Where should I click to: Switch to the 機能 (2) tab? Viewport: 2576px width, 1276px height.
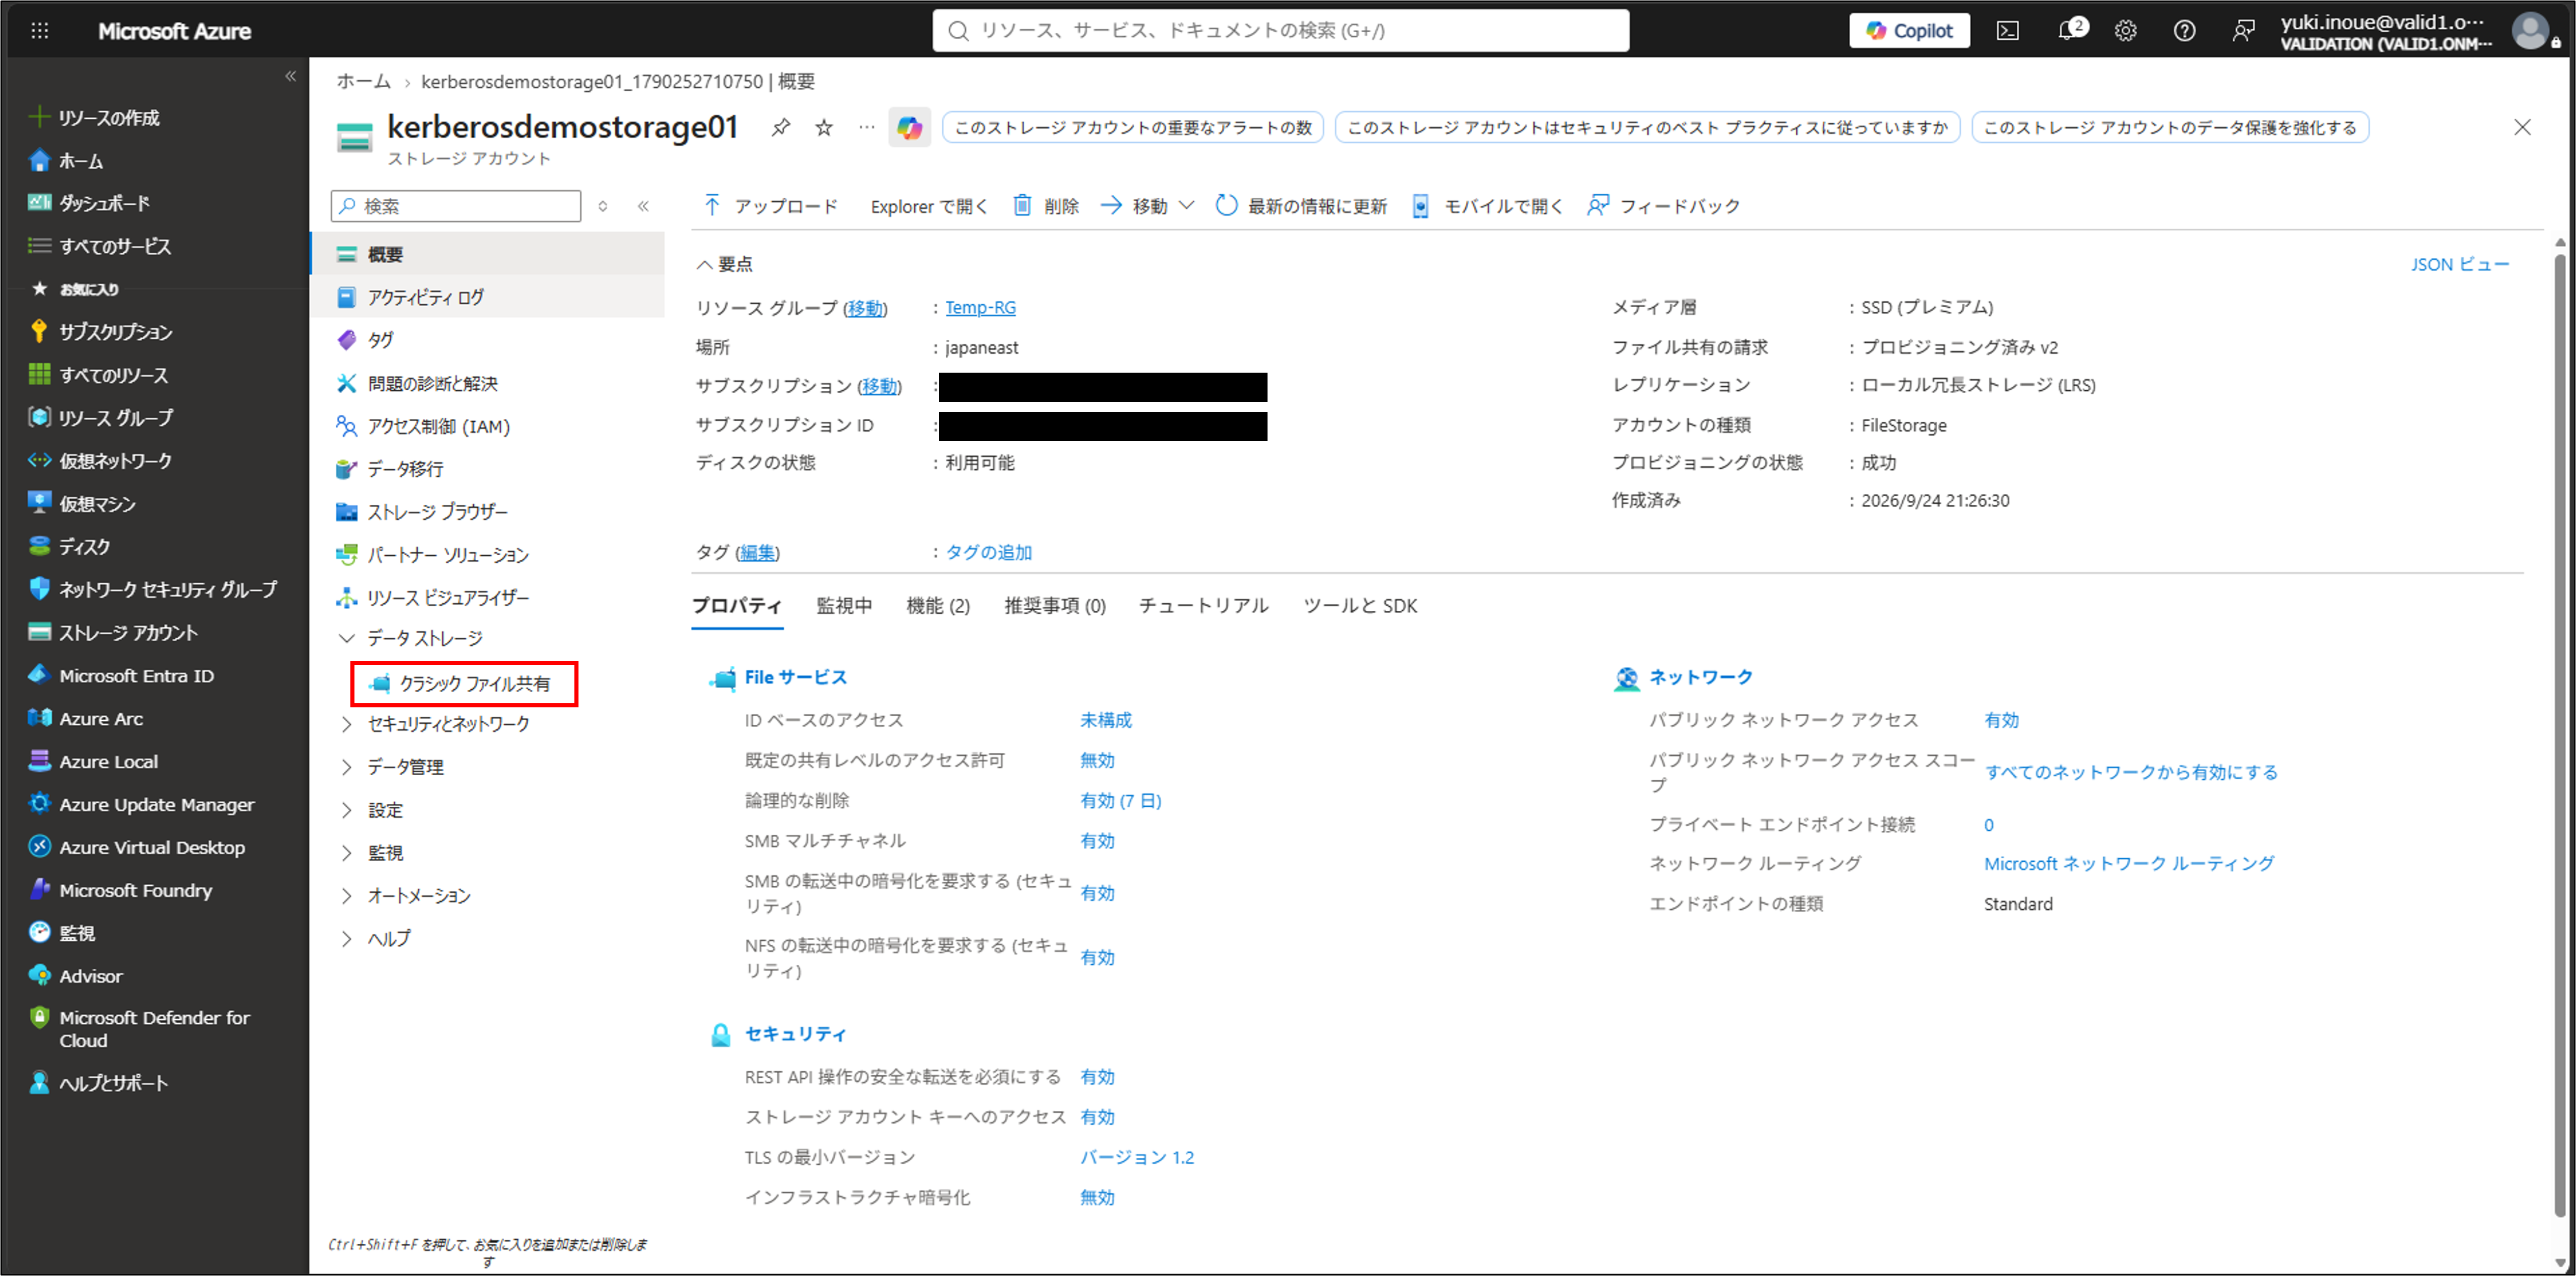pyautogui.click(x=938, y=606)
